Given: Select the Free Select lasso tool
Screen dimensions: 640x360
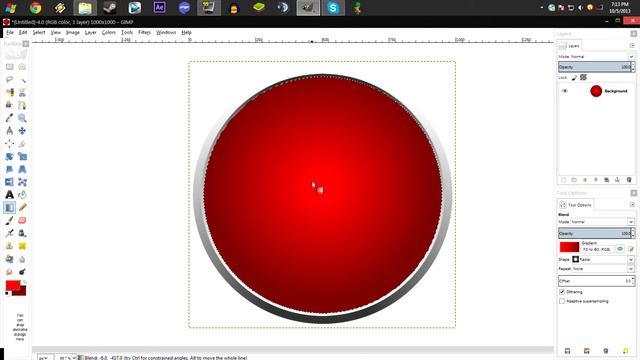Looking at the screenshot, I should click(x=9, y=80).
